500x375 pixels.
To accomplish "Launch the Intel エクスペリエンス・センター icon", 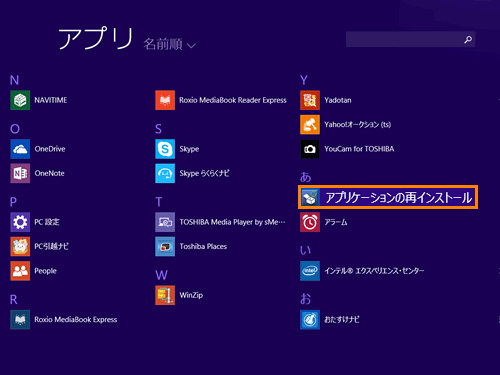I will [310, 271].
